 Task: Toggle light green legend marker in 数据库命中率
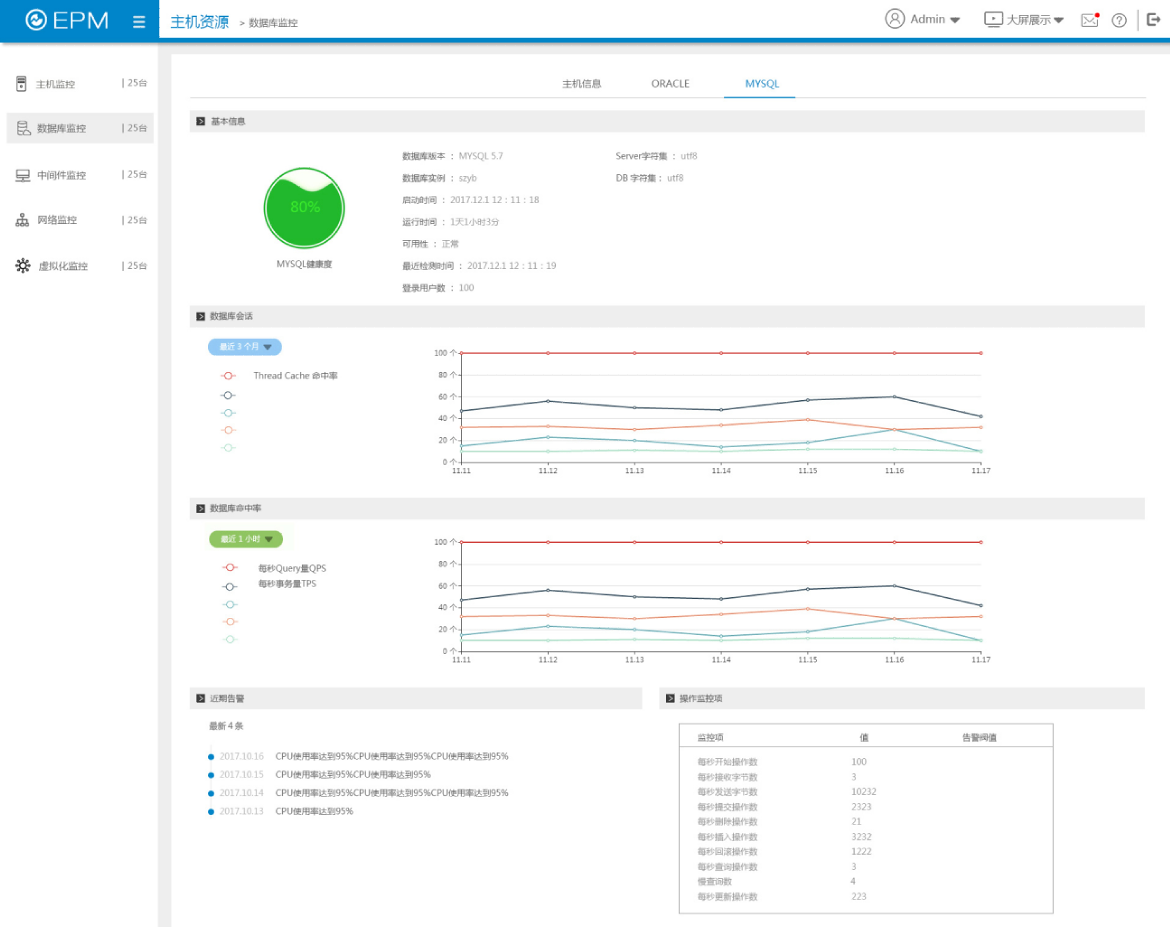231,640
